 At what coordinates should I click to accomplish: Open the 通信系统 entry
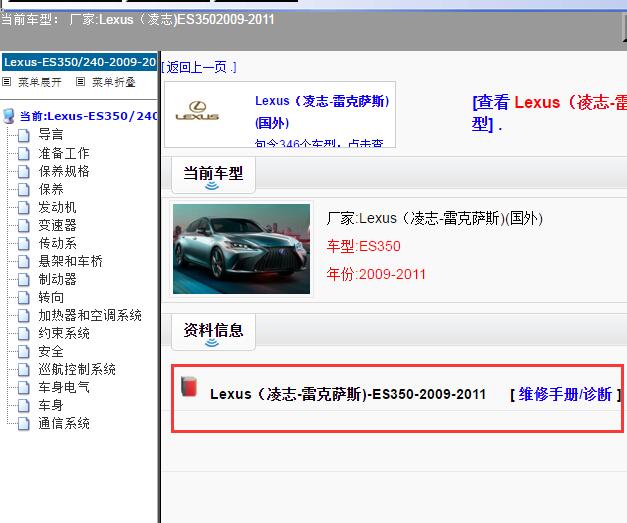pos(64,423)
